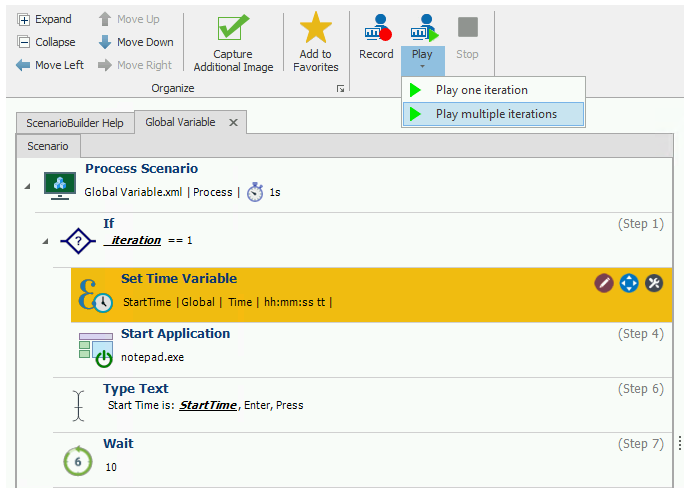This screenshot has height=492, width=688.
Task: Click the Move Right button
Action: click(x=134, y=65)
